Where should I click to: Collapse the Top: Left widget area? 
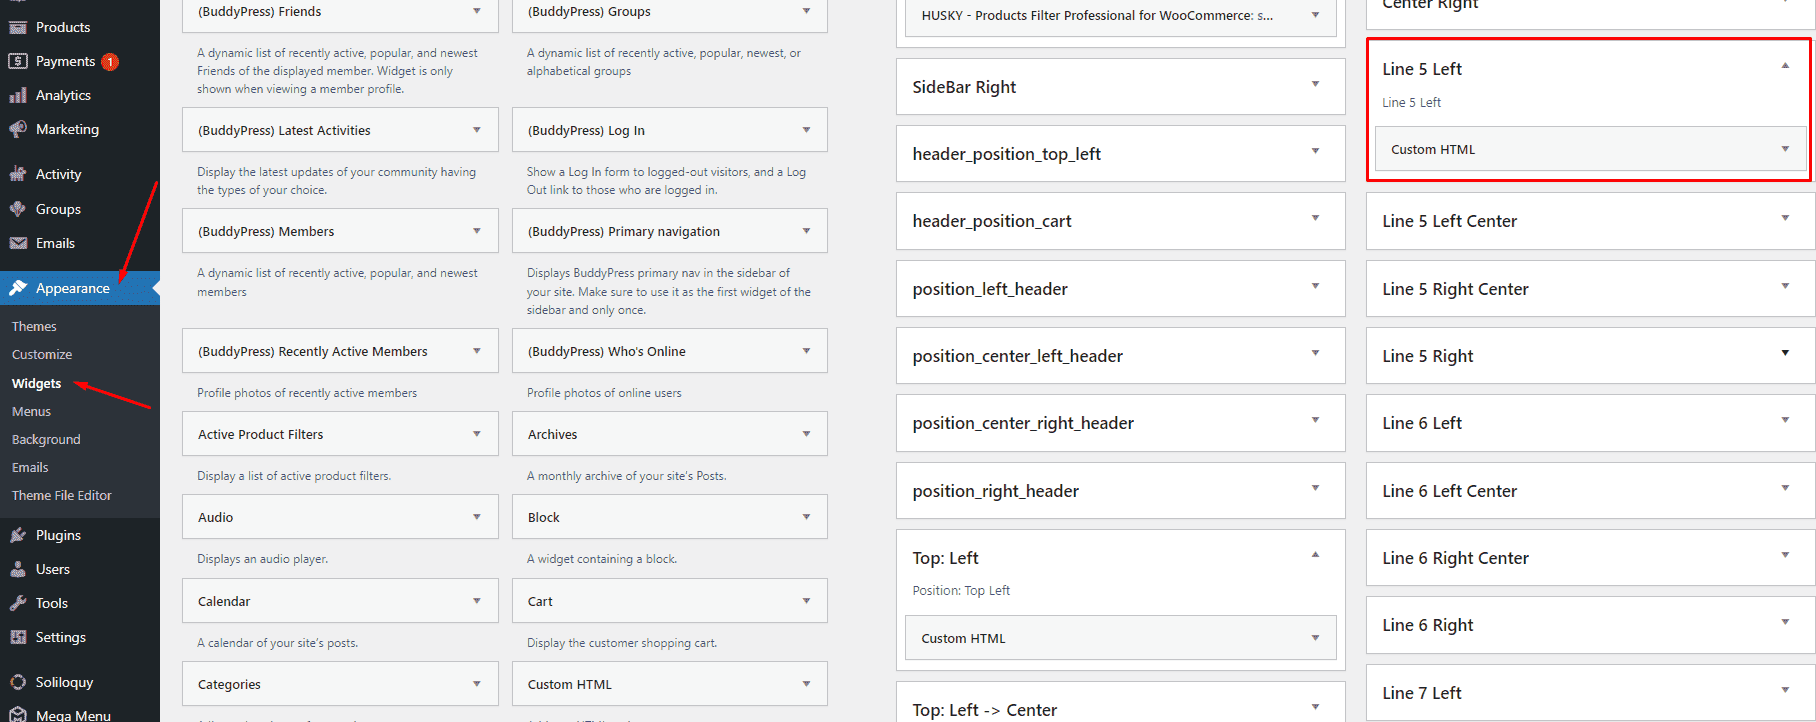[x=1315, y=555]
